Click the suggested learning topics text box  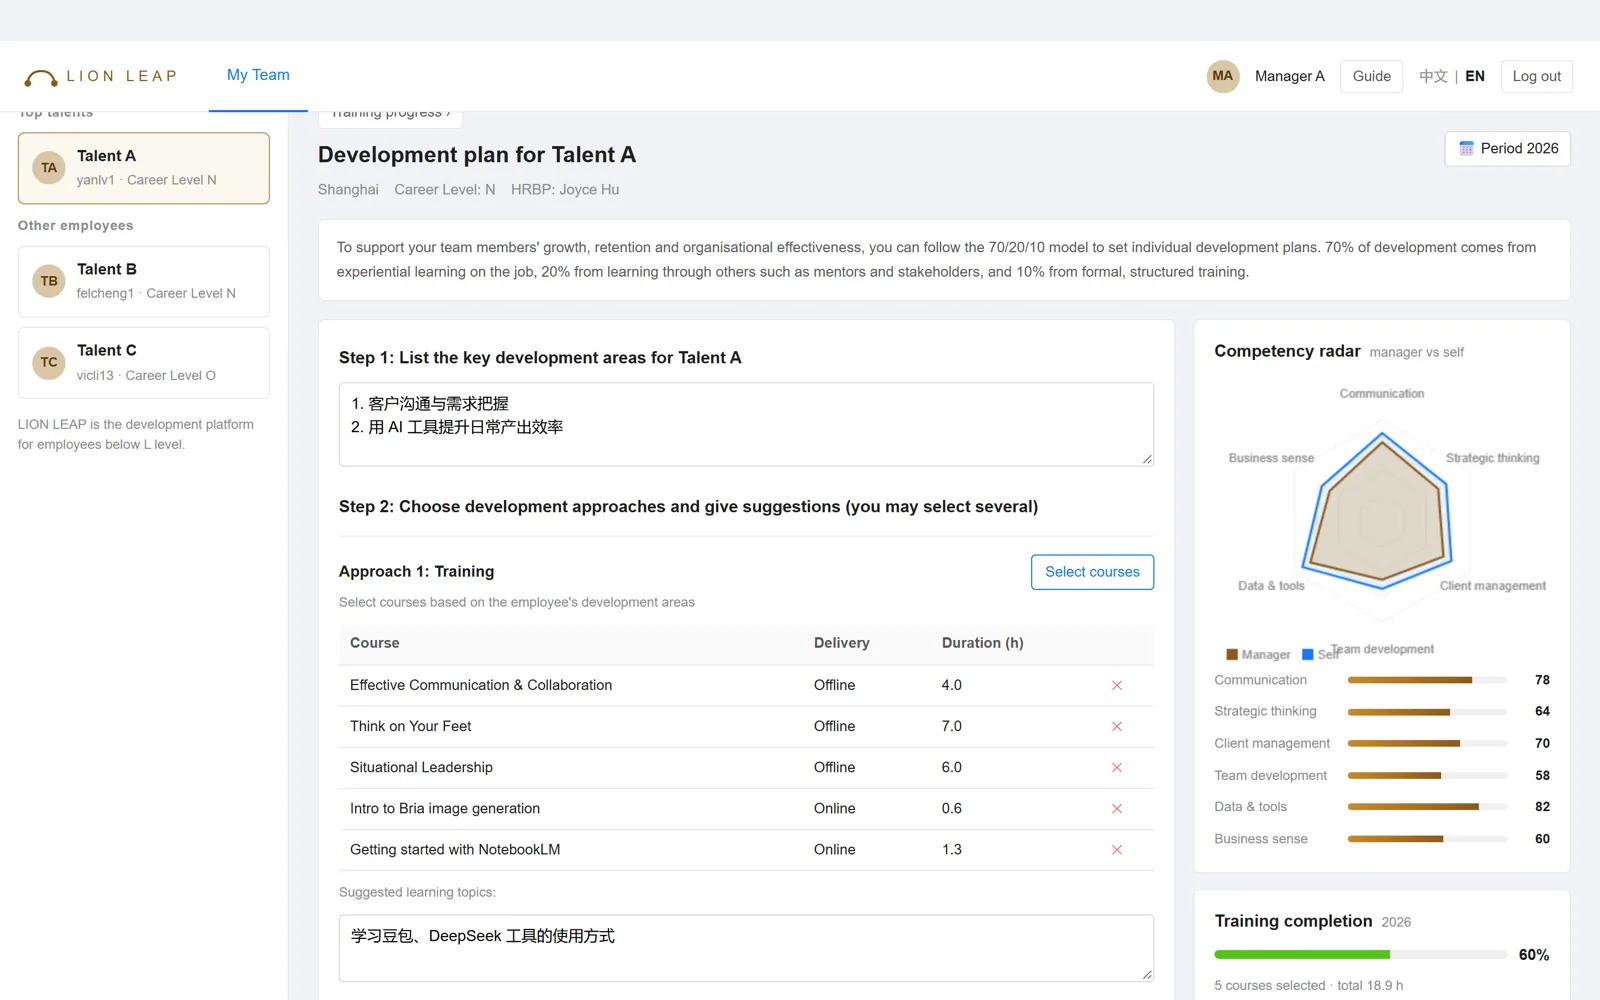coord(746,948)
